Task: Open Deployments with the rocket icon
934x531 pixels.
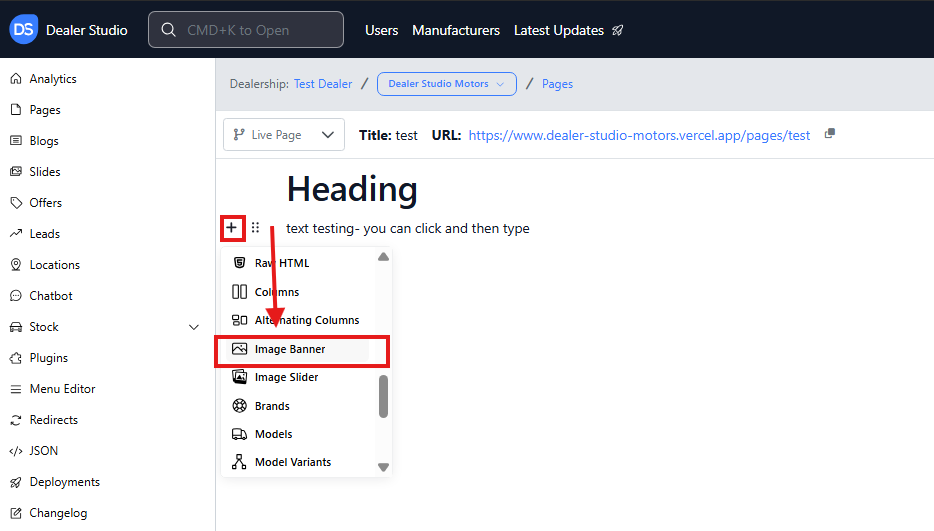Action: 64,482
